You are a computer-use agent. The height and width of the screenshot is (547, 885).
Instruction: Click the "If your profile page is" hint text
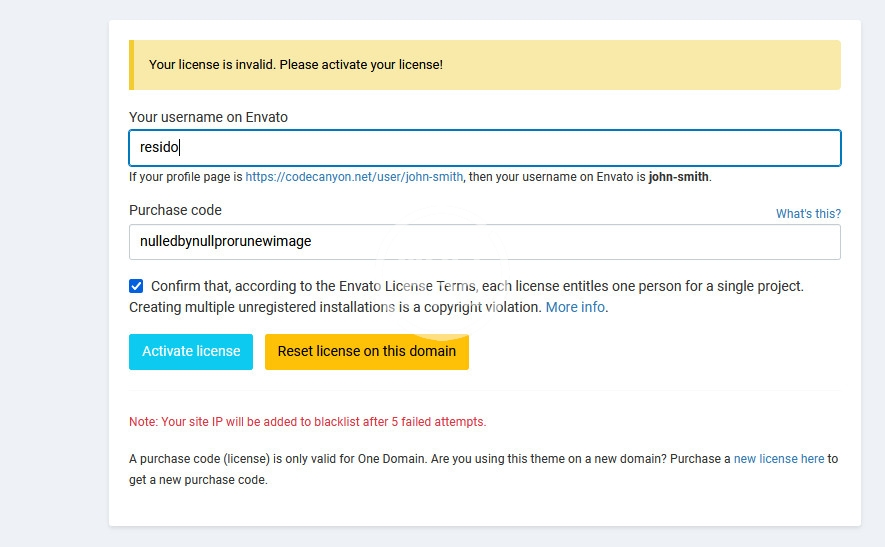click(x=186, y=177)
